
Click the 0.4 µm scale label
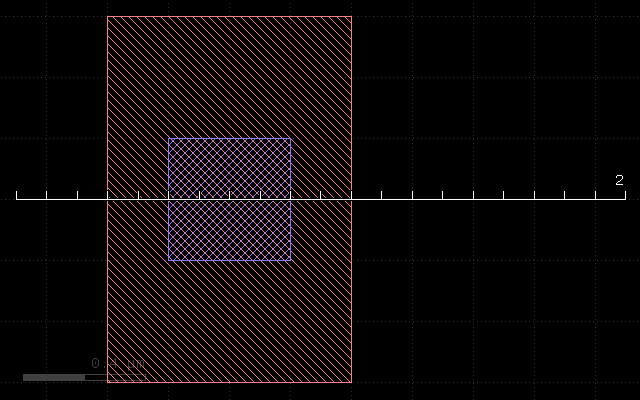(x=115, y=363)
